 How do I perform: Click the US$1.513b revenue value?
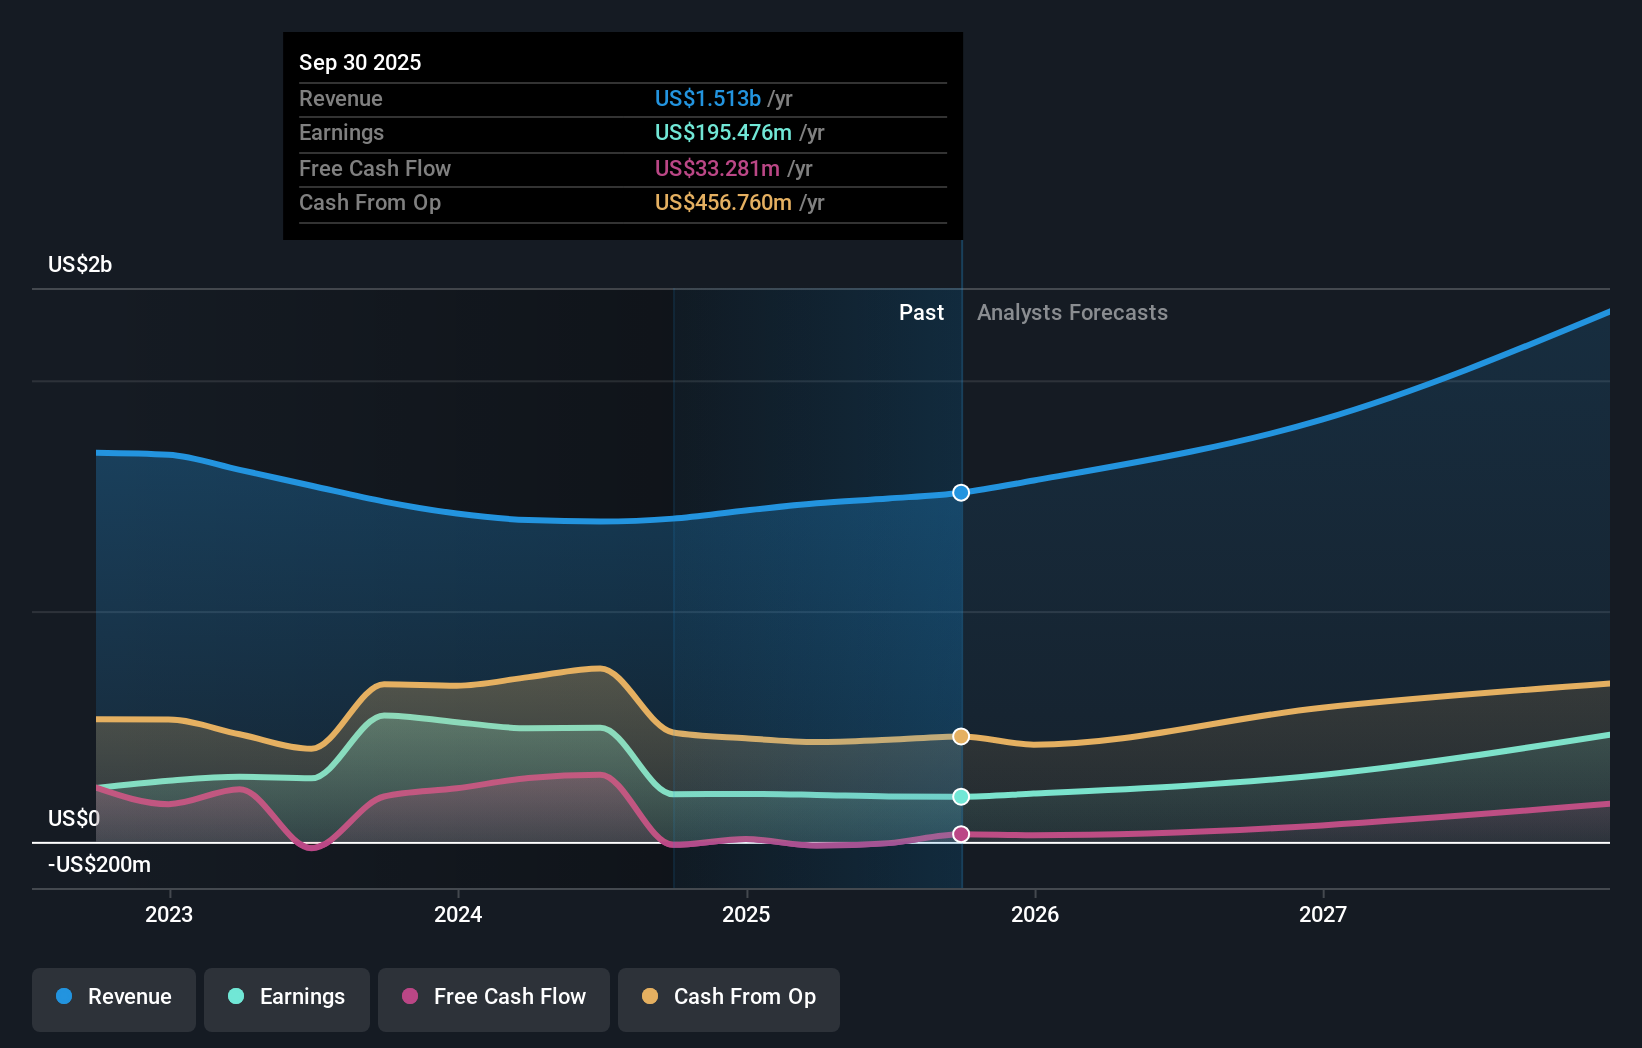pyautogui.click(x=708, y=98)
